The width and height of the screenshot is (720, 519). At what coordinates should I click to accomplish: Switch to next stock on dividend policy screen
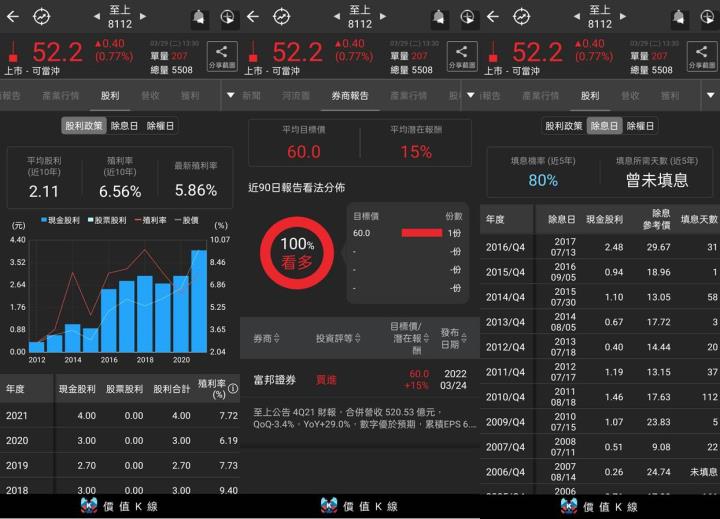tap(143, 16)
